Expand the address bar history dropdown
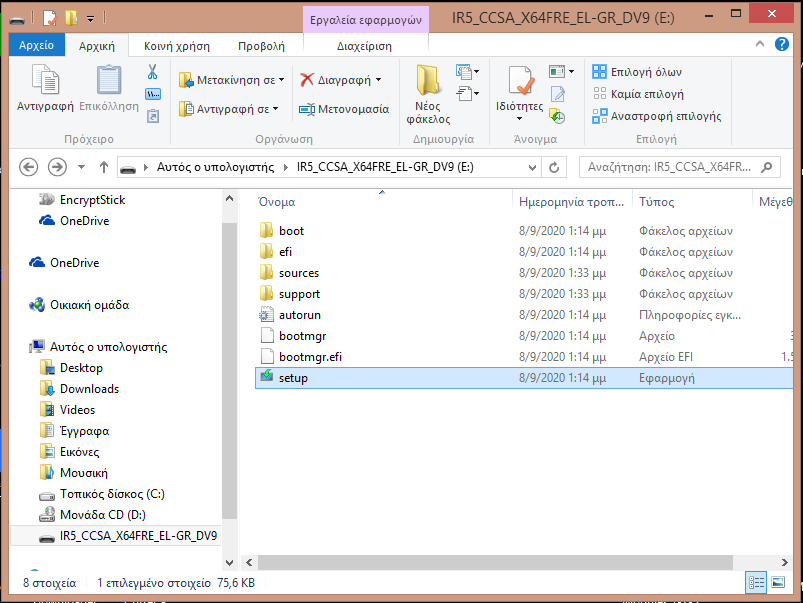Viewport: 803px width, 603px height. (532, 168)
